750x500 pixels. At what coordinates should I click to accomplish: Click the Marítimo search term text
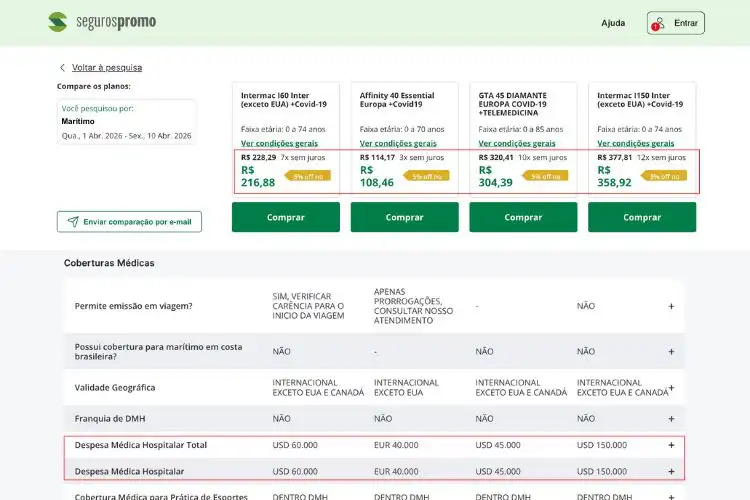[x=78, y=121]
